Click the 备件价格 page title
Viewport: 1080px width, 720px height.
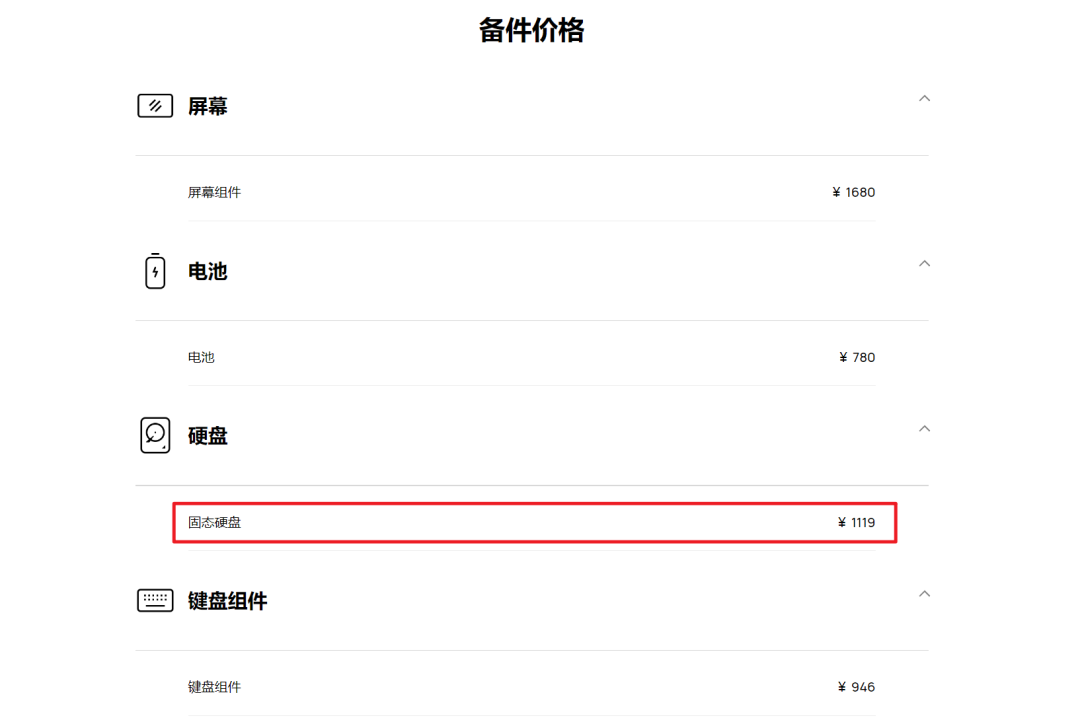(531, 31)
